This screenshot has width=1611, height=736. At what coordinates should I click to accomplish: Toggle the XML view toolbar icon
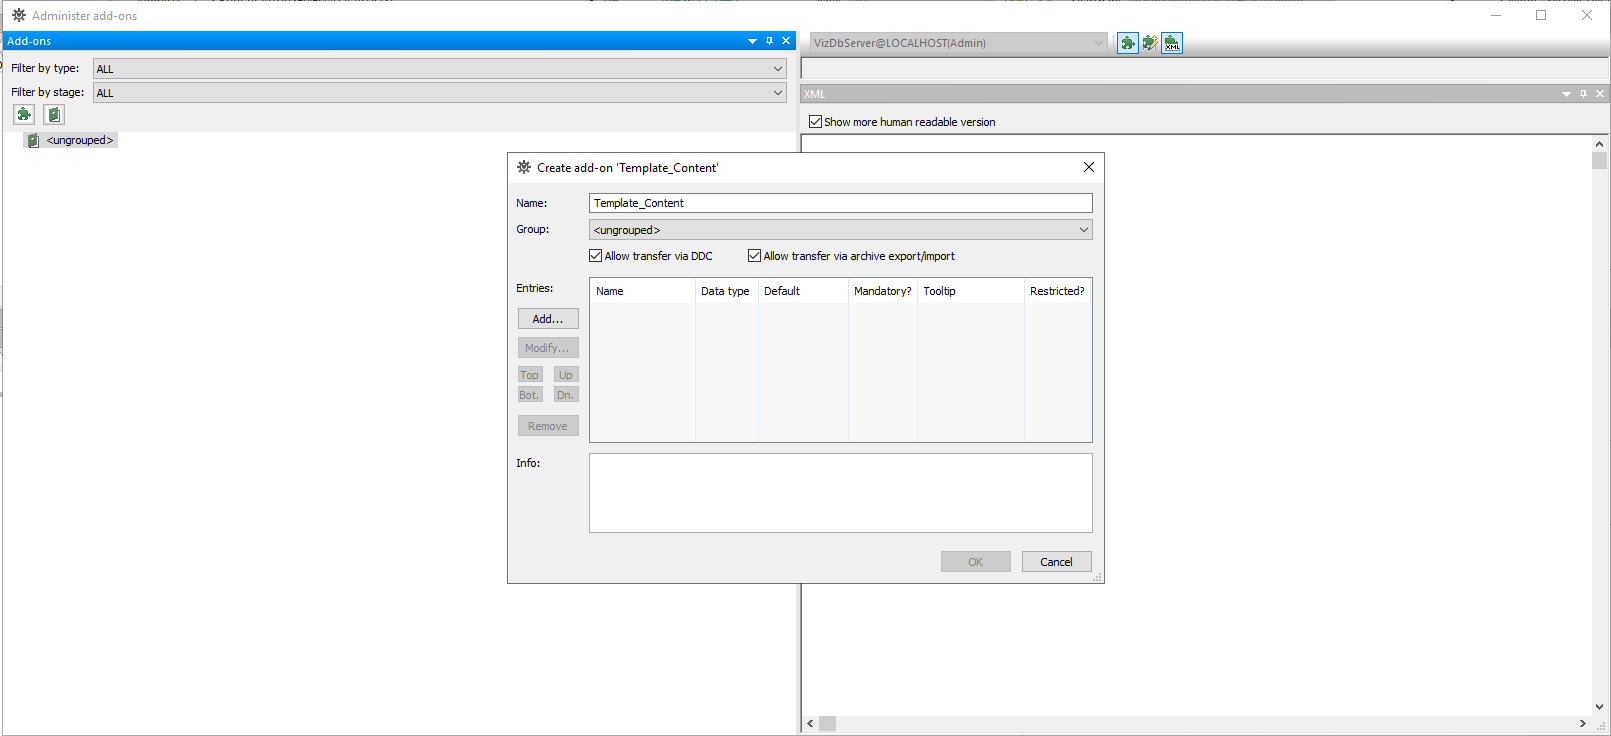pyautogui.click(x=1172, y=43)
